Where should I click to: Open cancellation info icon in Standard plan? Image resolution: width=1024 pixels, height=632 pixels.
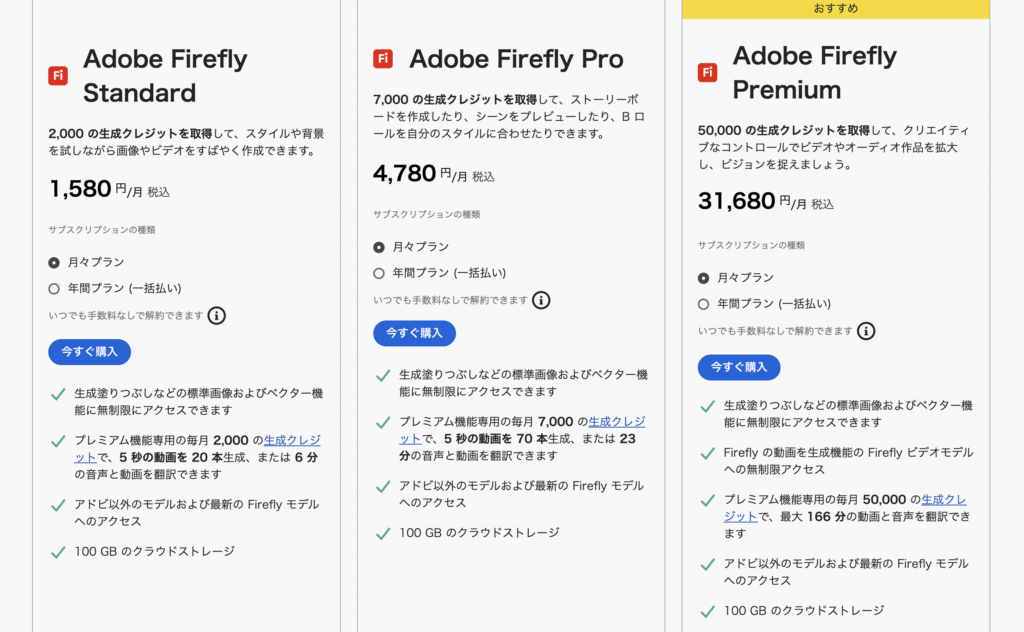pos(217,316)
